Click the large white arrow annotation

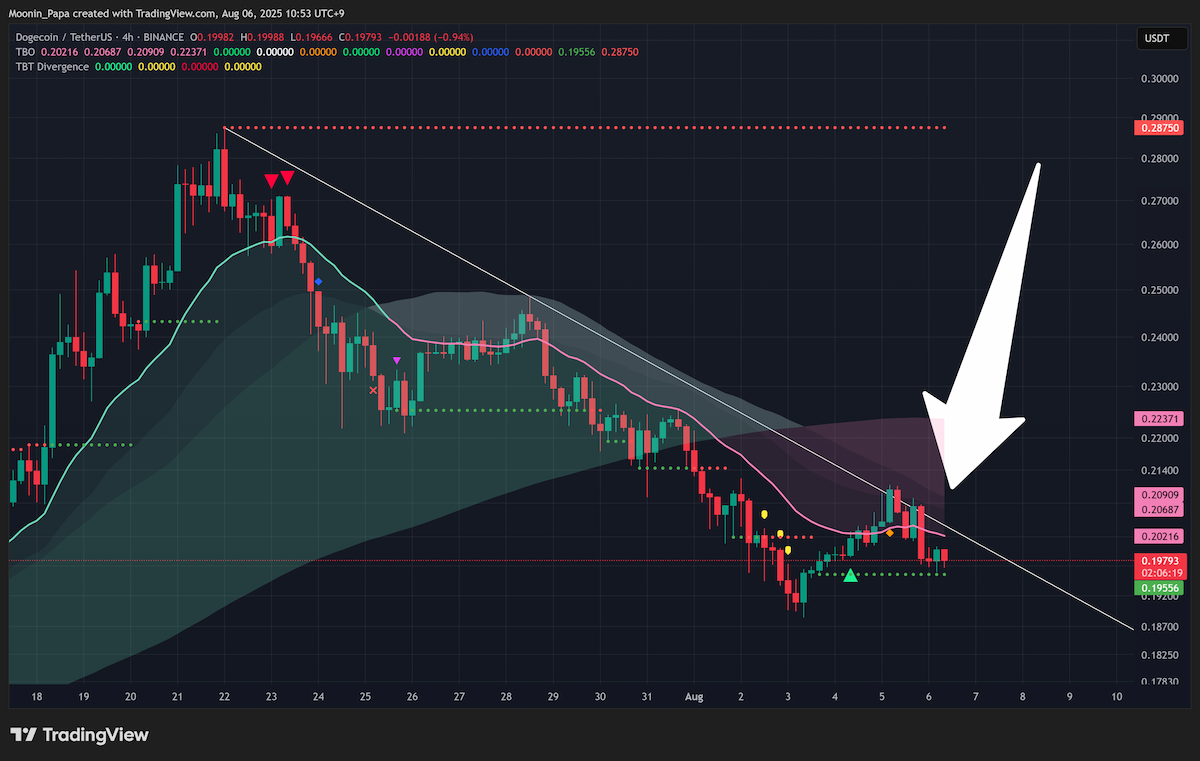coord(983,330)
